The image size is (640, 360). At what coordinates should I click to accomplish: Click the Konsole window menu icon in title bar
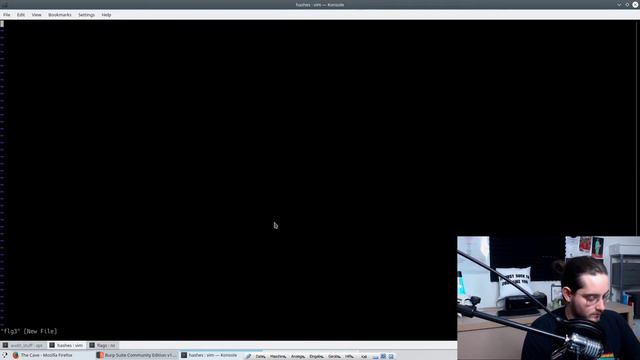click(x=4, y=4)
